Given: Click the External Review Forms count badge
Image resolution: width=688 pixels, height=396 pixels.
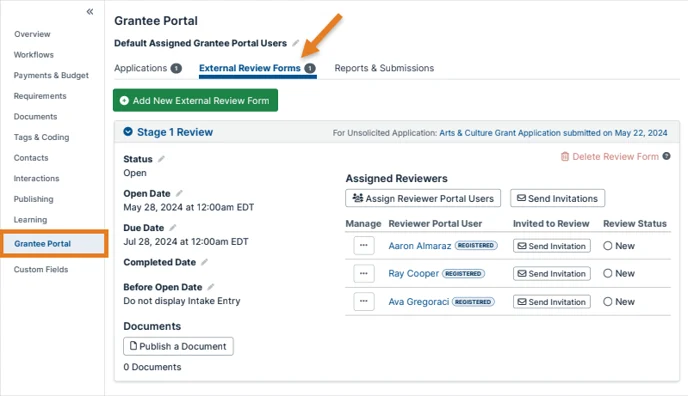Looking at the screenshot, I should 310,68.
